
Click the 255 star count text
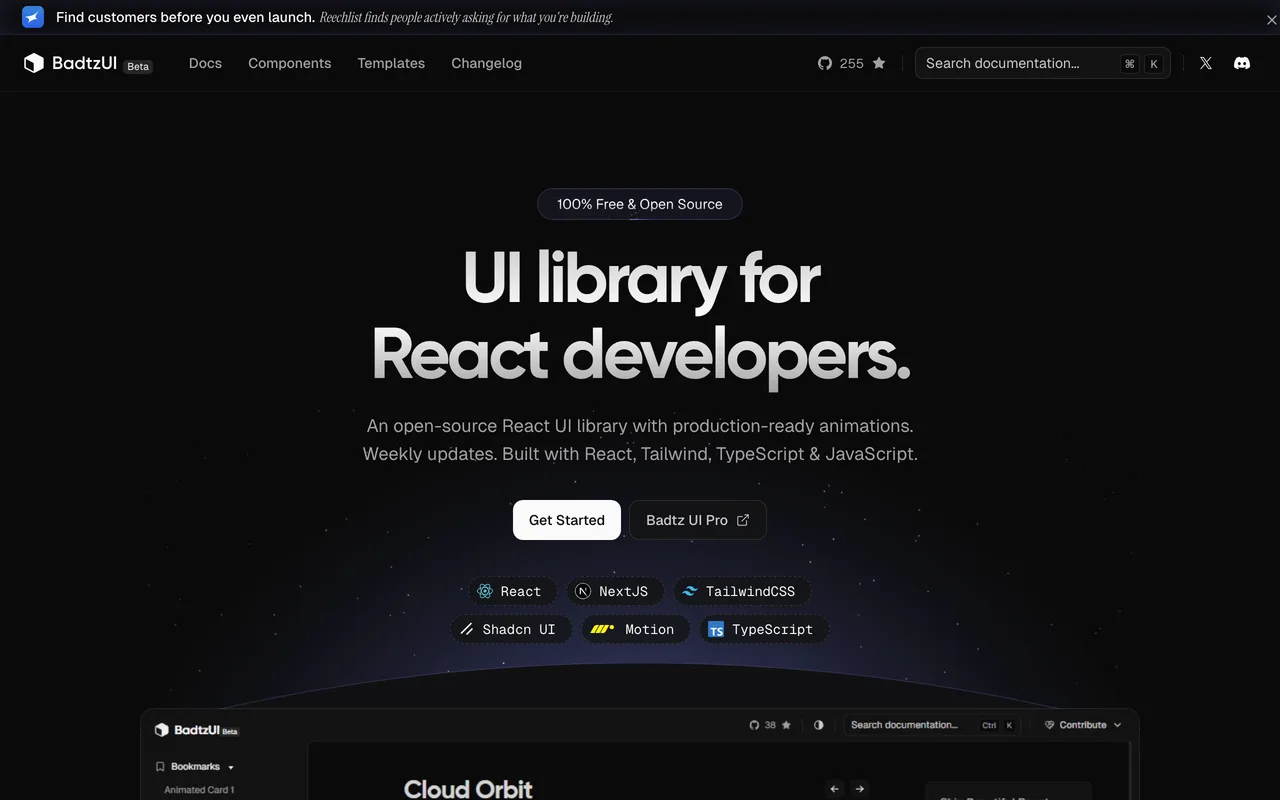click(852, 63)
